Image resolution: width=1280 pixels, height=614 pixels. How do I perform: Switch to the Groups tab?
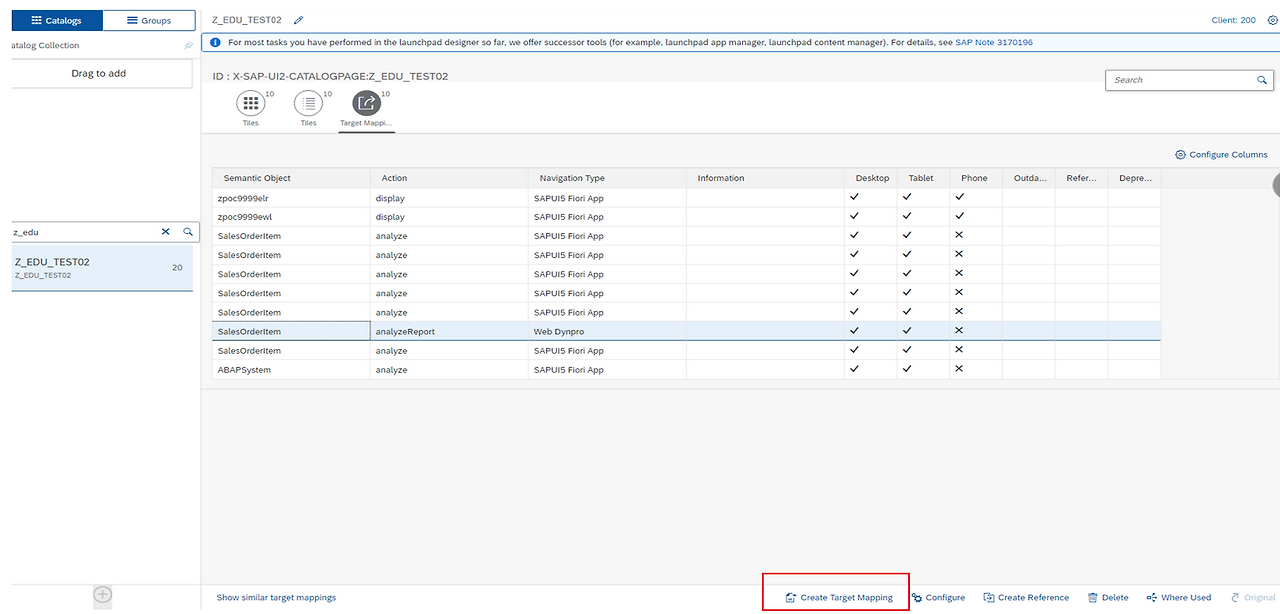(x=148, y=20)
